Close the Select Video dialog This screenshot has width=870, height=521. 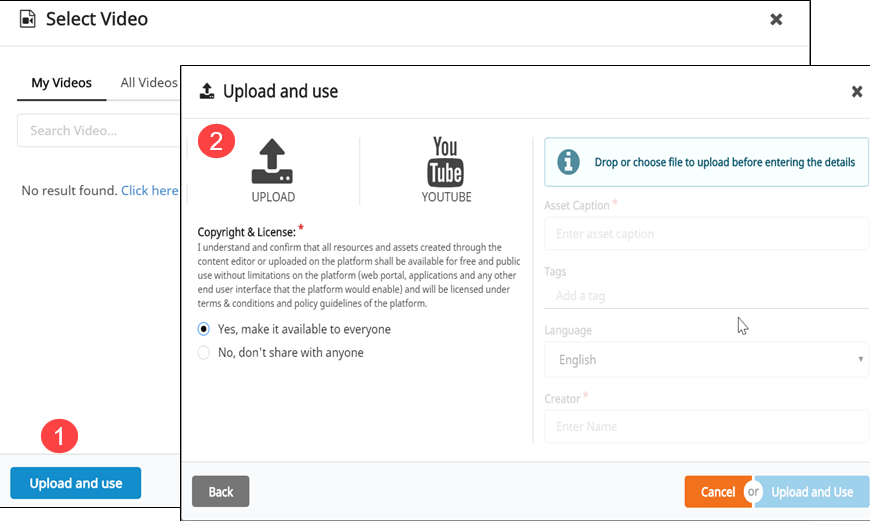pos(776,19)
